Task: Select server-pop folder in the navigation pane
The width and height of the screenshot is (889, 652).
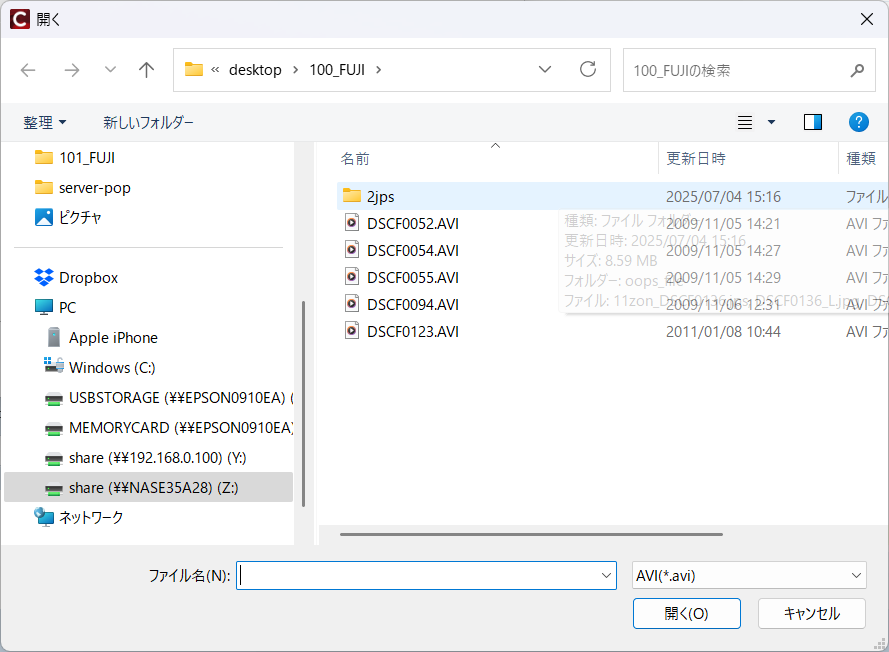Action: 95,188
